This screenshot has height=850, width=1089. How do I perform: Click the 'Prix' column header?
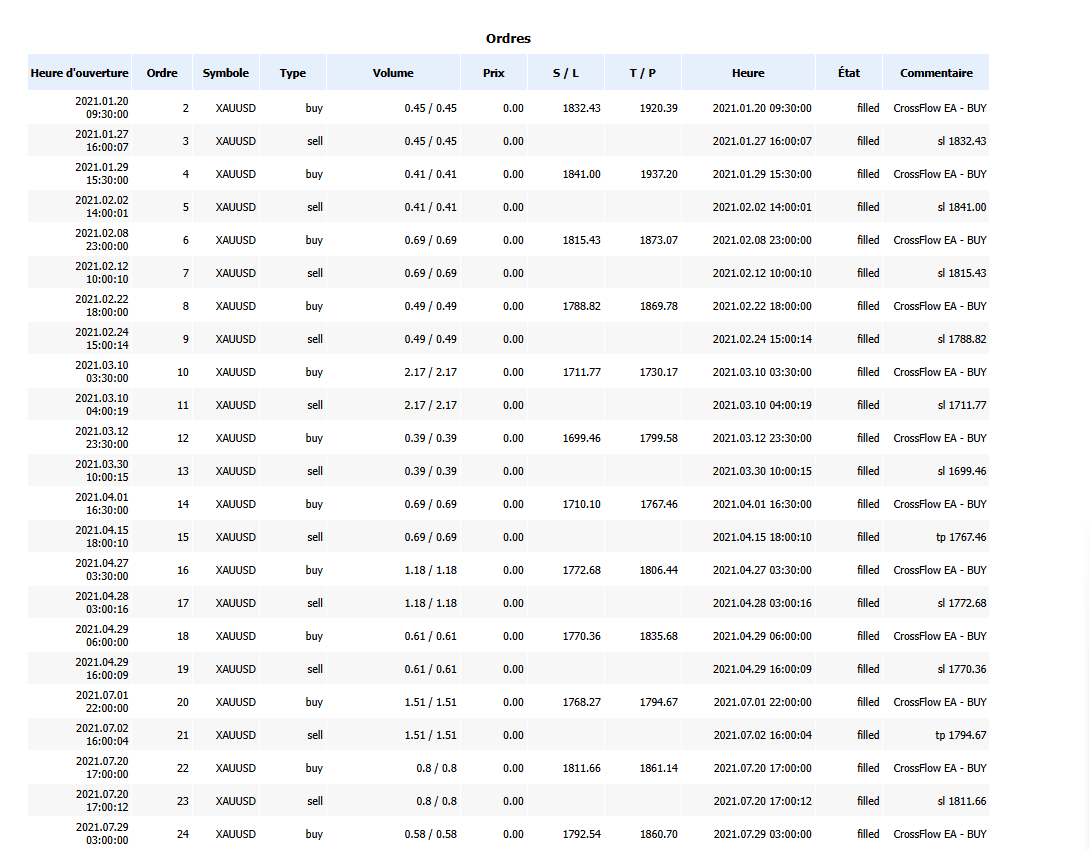pyautogui.click(x=494, y=73)
